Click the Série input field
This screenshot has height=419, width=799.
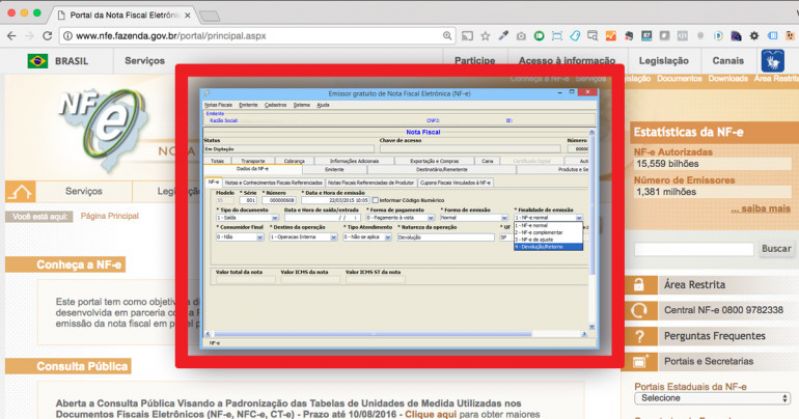point(249,200)
